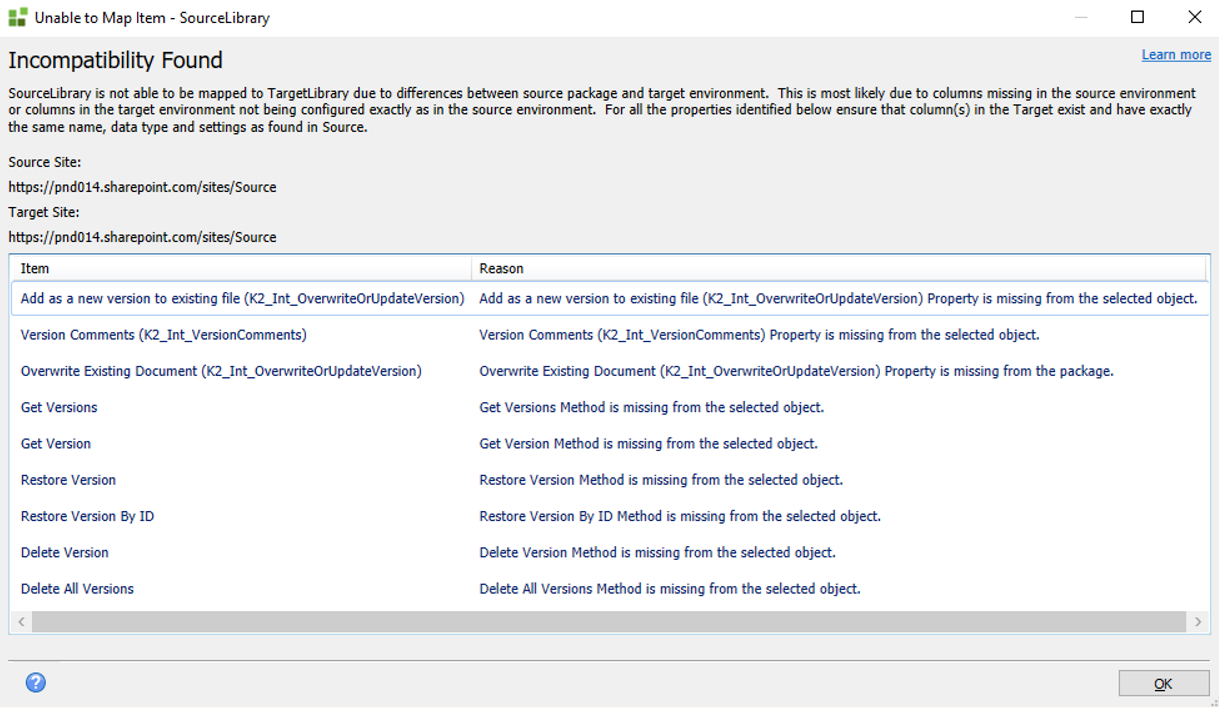Select the Restore Version item
Image resolution: width=1219 pixels, height=708 pixels.
[x=68, y=480]
